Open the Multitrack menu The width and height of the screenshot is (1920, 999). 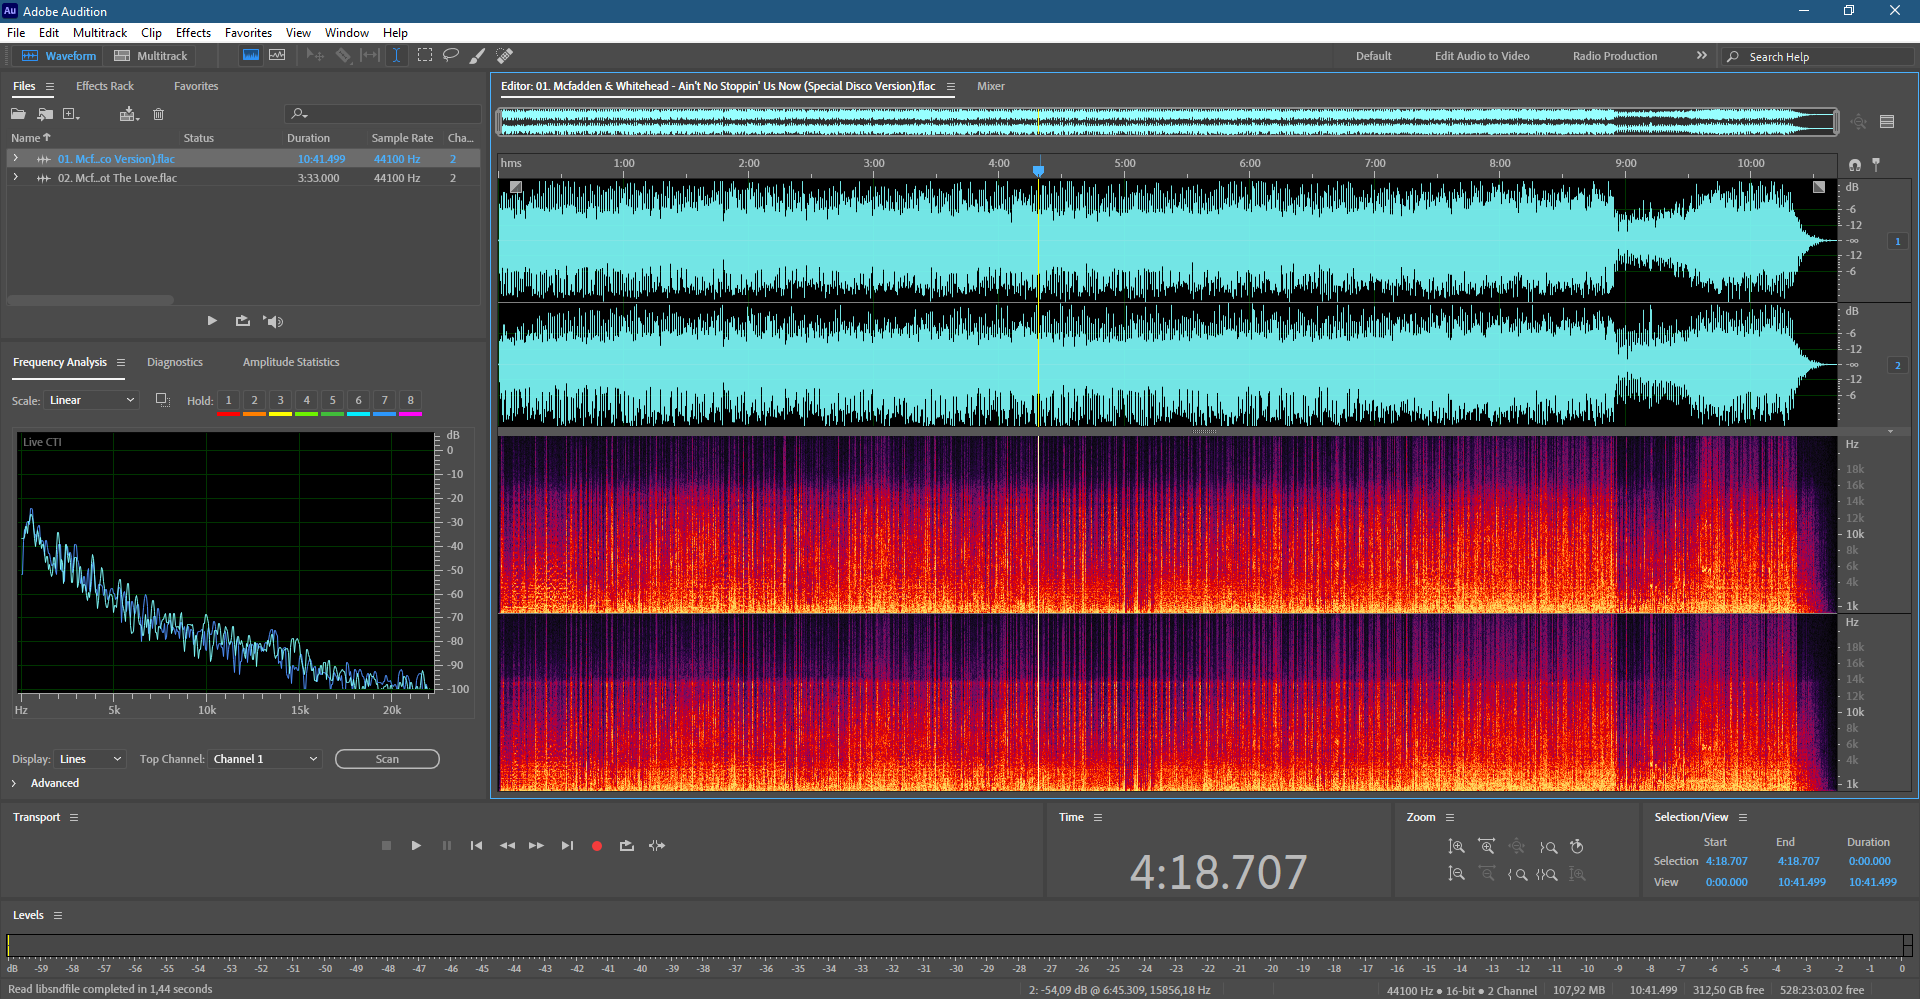pyautogui.click(x=100, y=33)
